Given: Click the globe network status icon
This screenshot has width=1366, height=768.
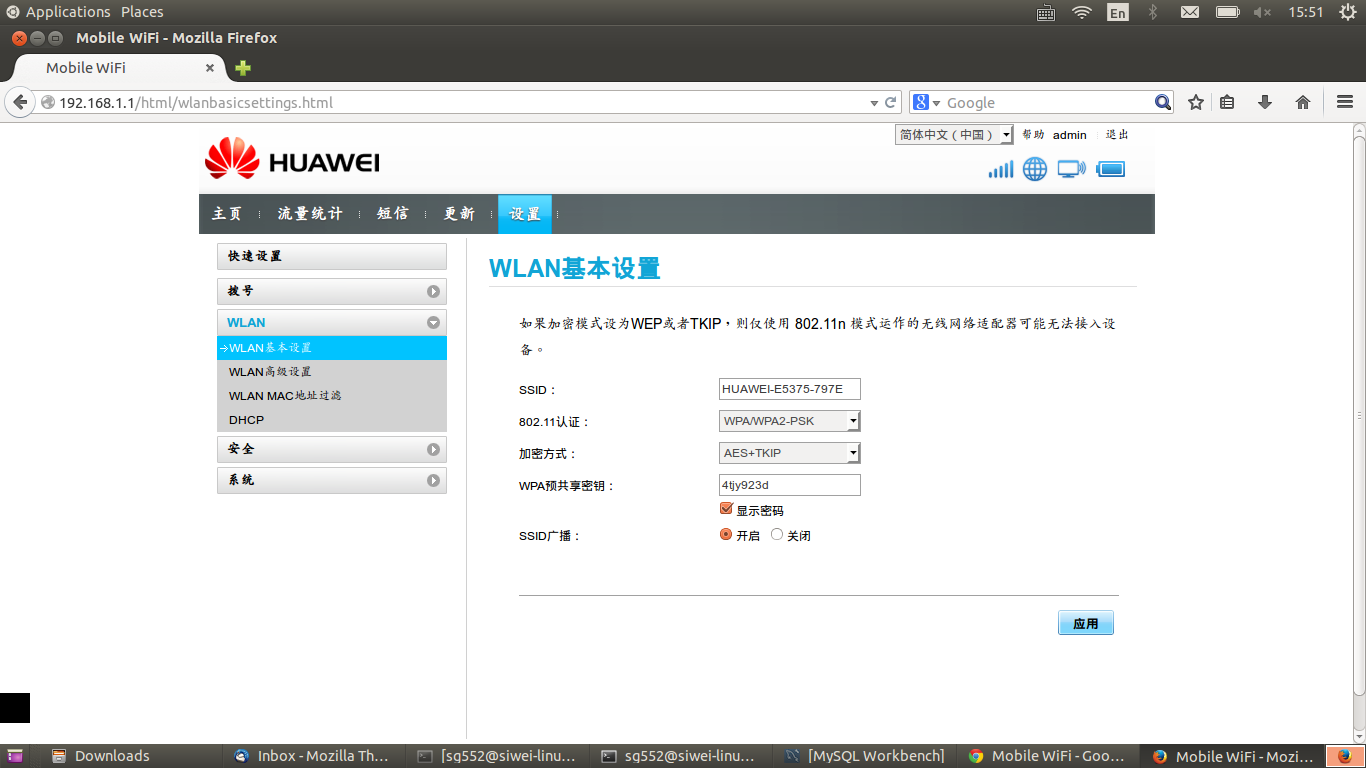Looking at the screenshot, I should [1035, 169].
